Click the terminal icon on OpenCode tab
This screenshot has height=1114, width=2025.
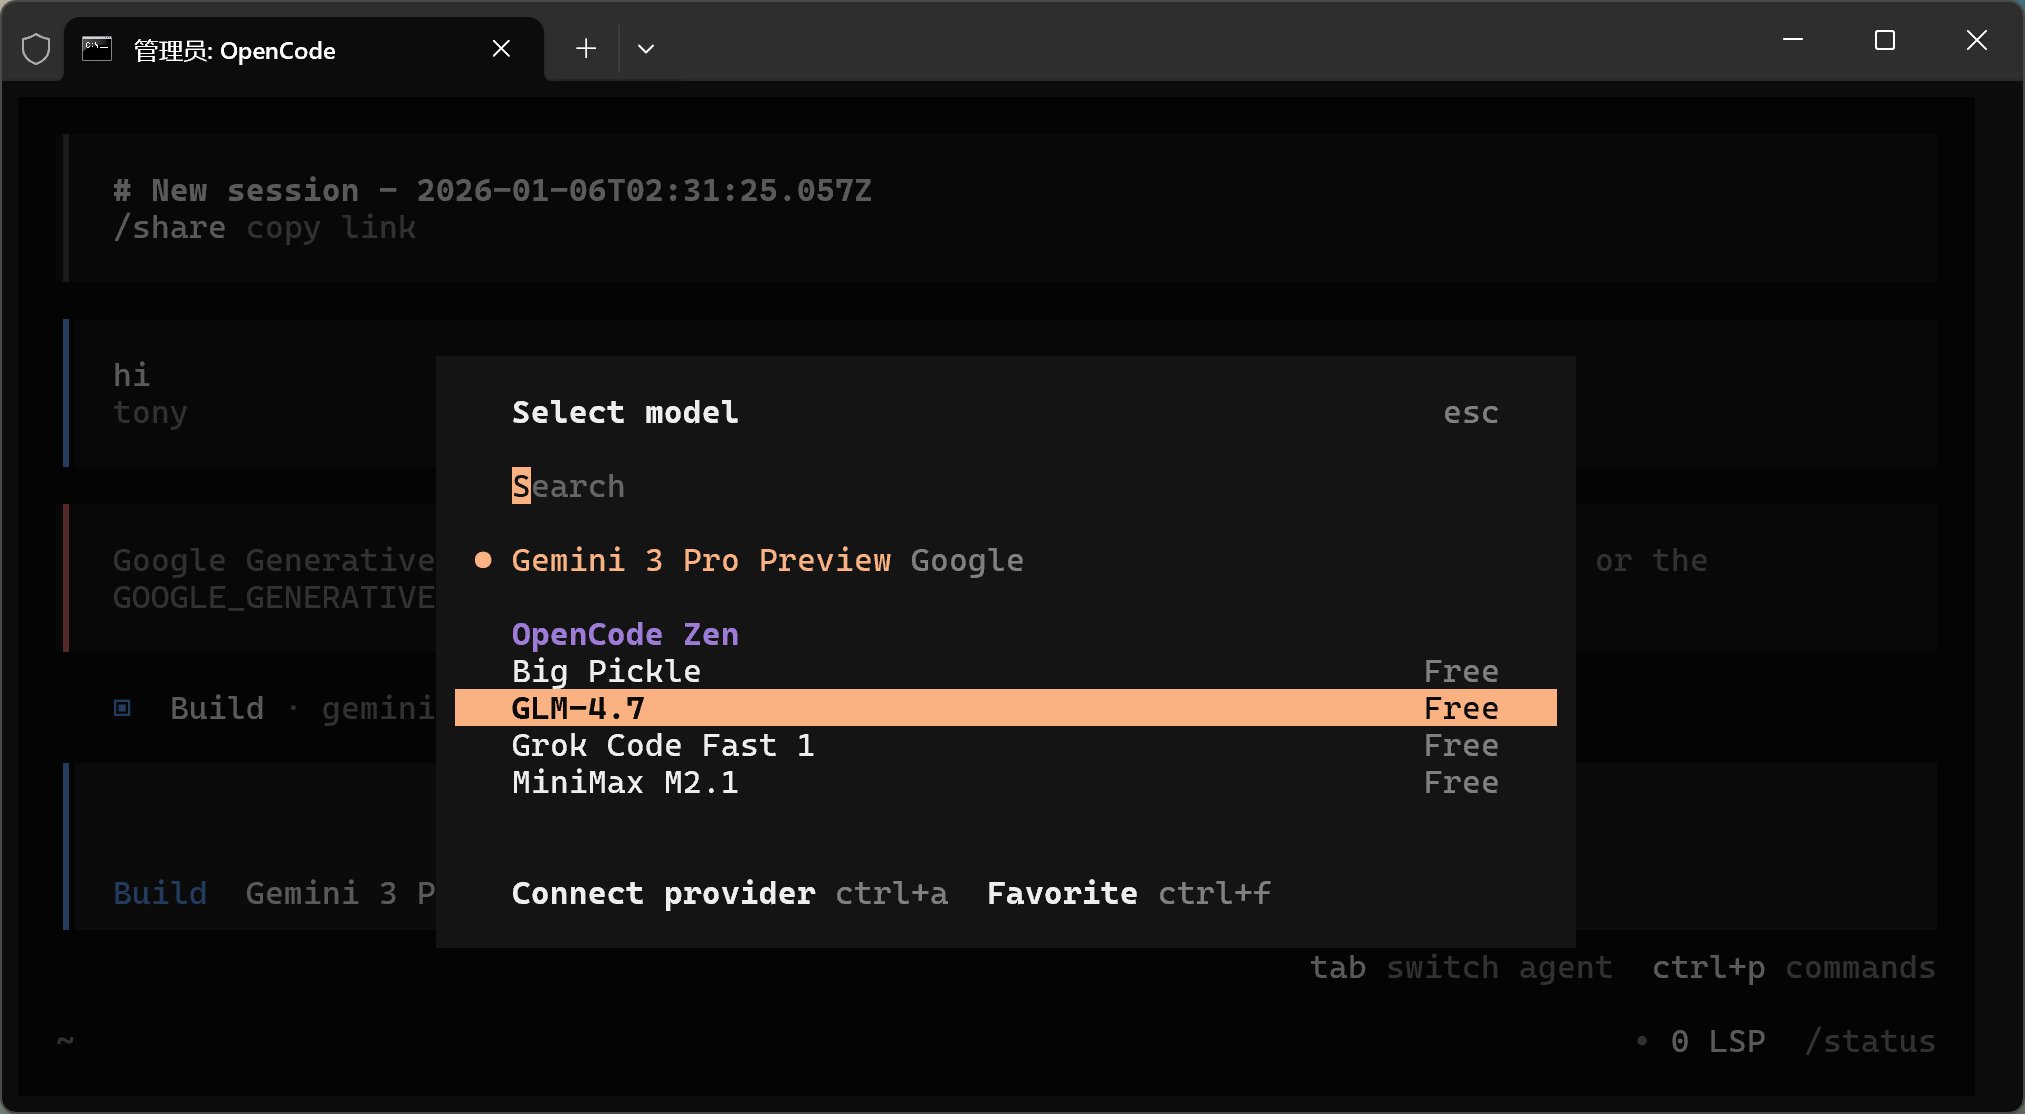tap(97, 49)
